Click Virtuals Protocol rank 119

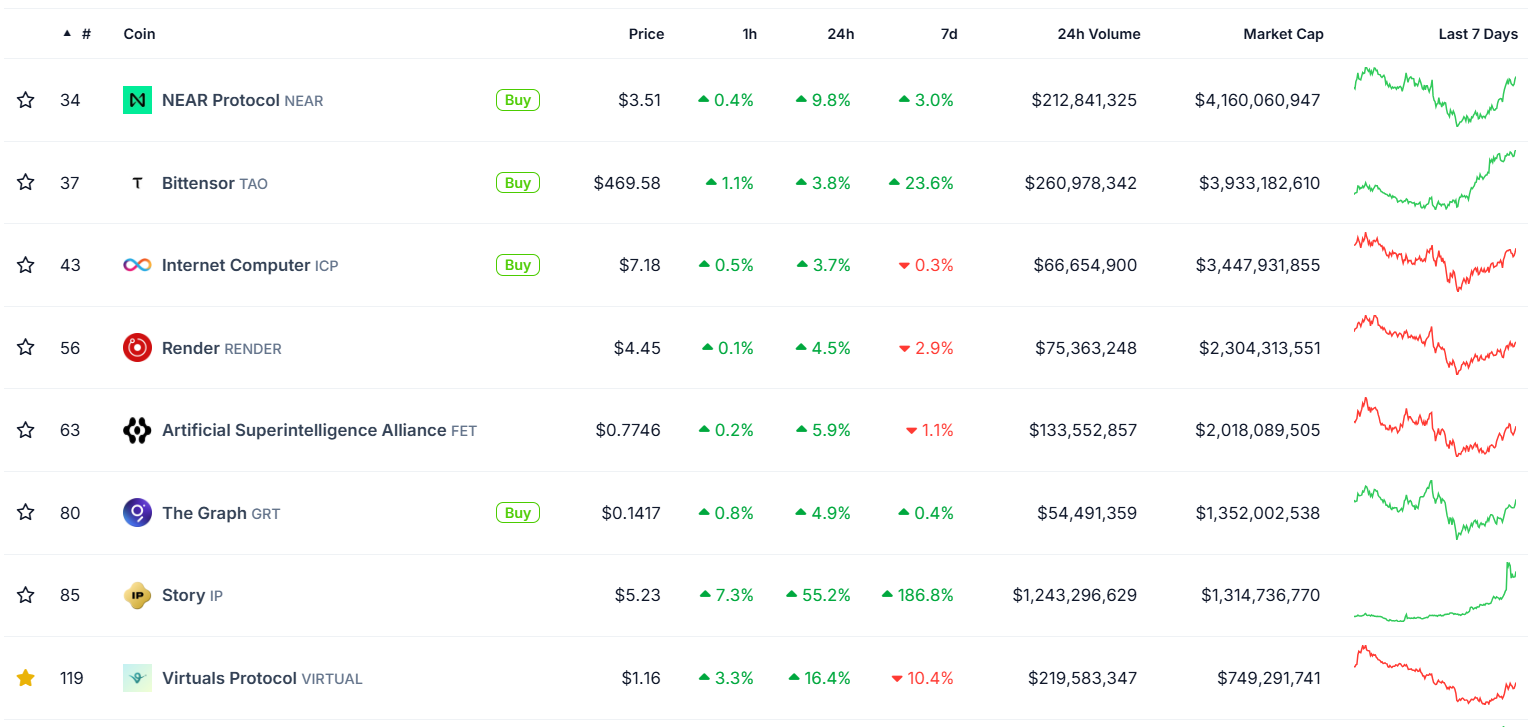(71, 678)
